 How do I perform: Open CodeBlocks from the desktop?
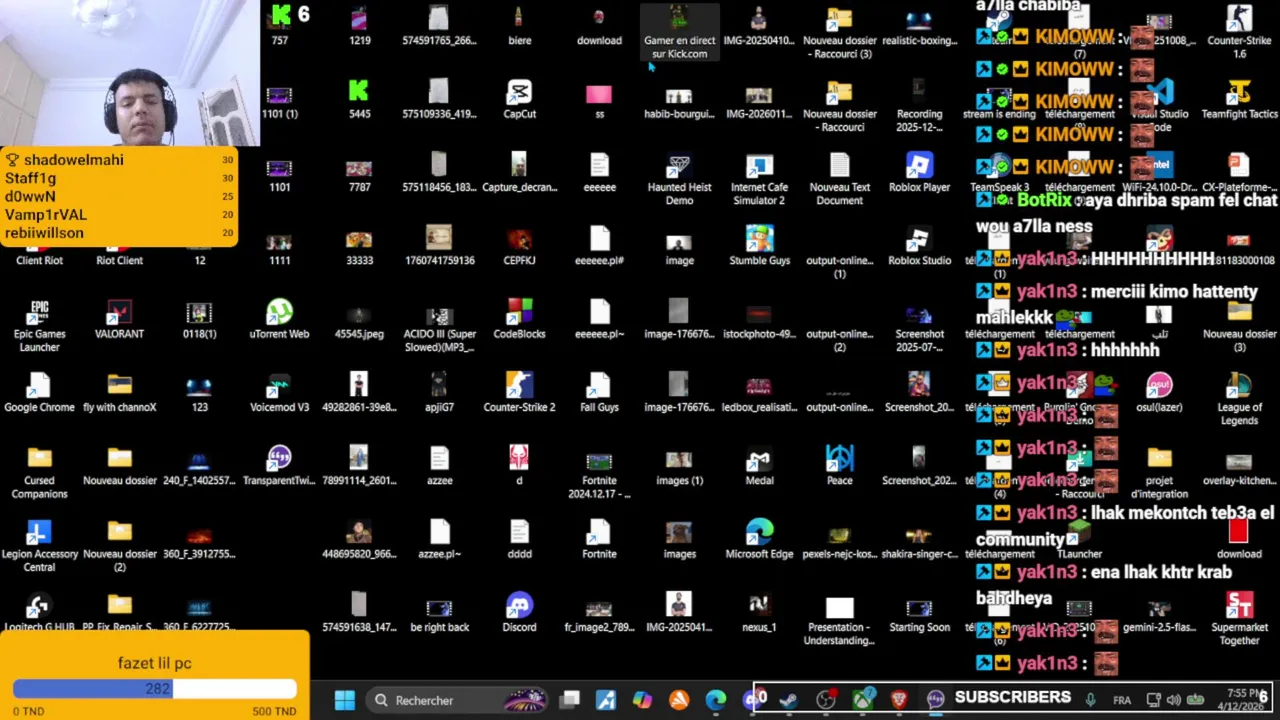(x=519, y=320)
